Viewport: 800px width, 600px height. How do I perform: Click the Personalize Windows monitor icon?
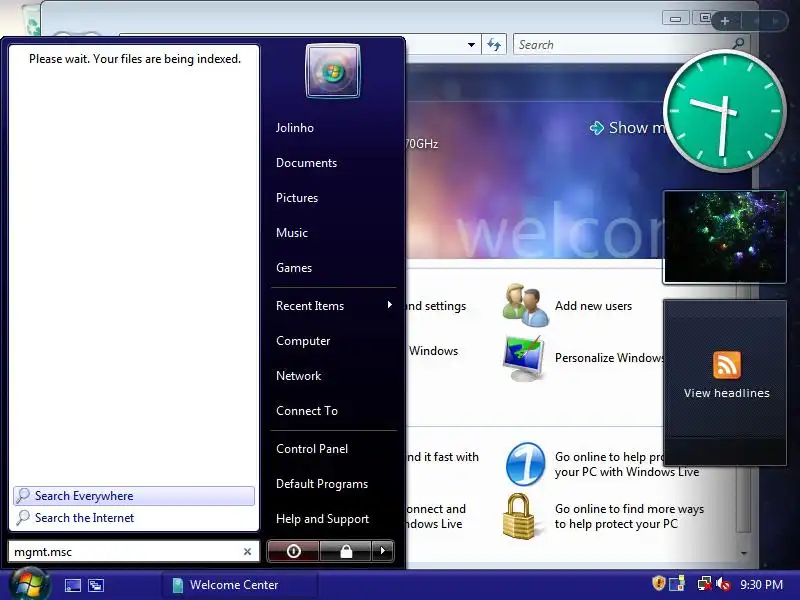(x=523, y=358)
